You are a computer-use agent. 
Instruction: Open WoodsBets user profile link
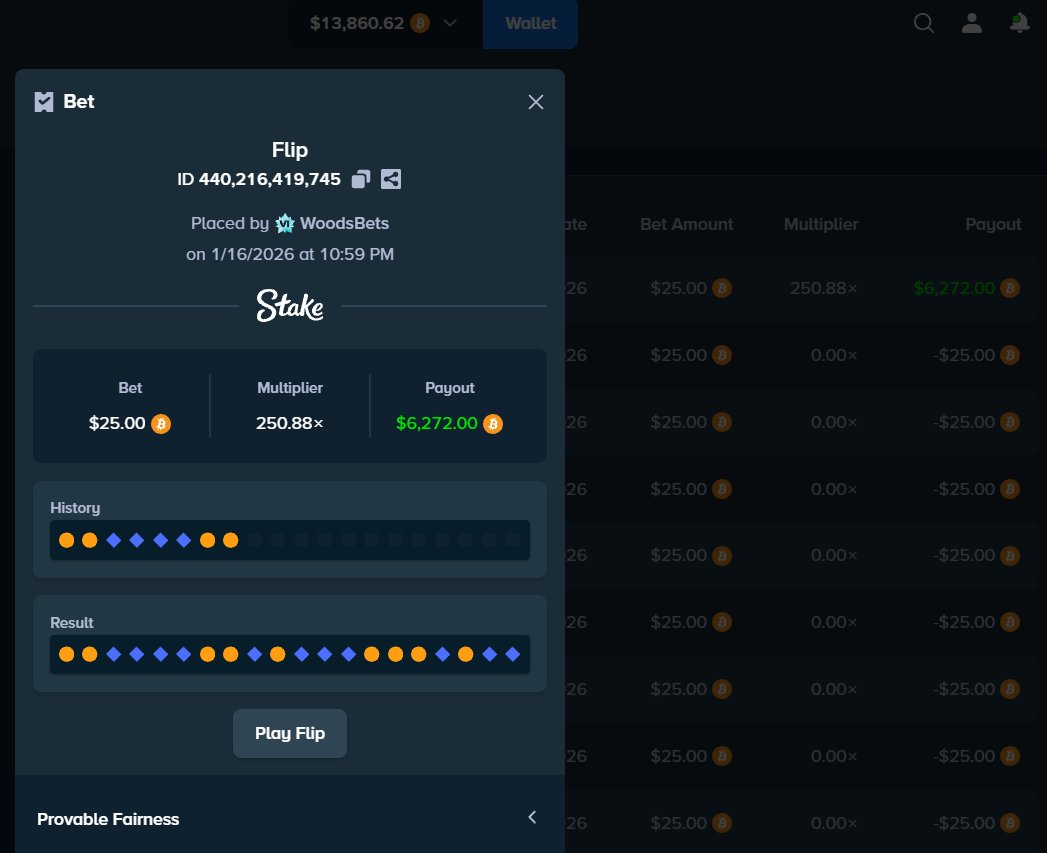(344, 223)
